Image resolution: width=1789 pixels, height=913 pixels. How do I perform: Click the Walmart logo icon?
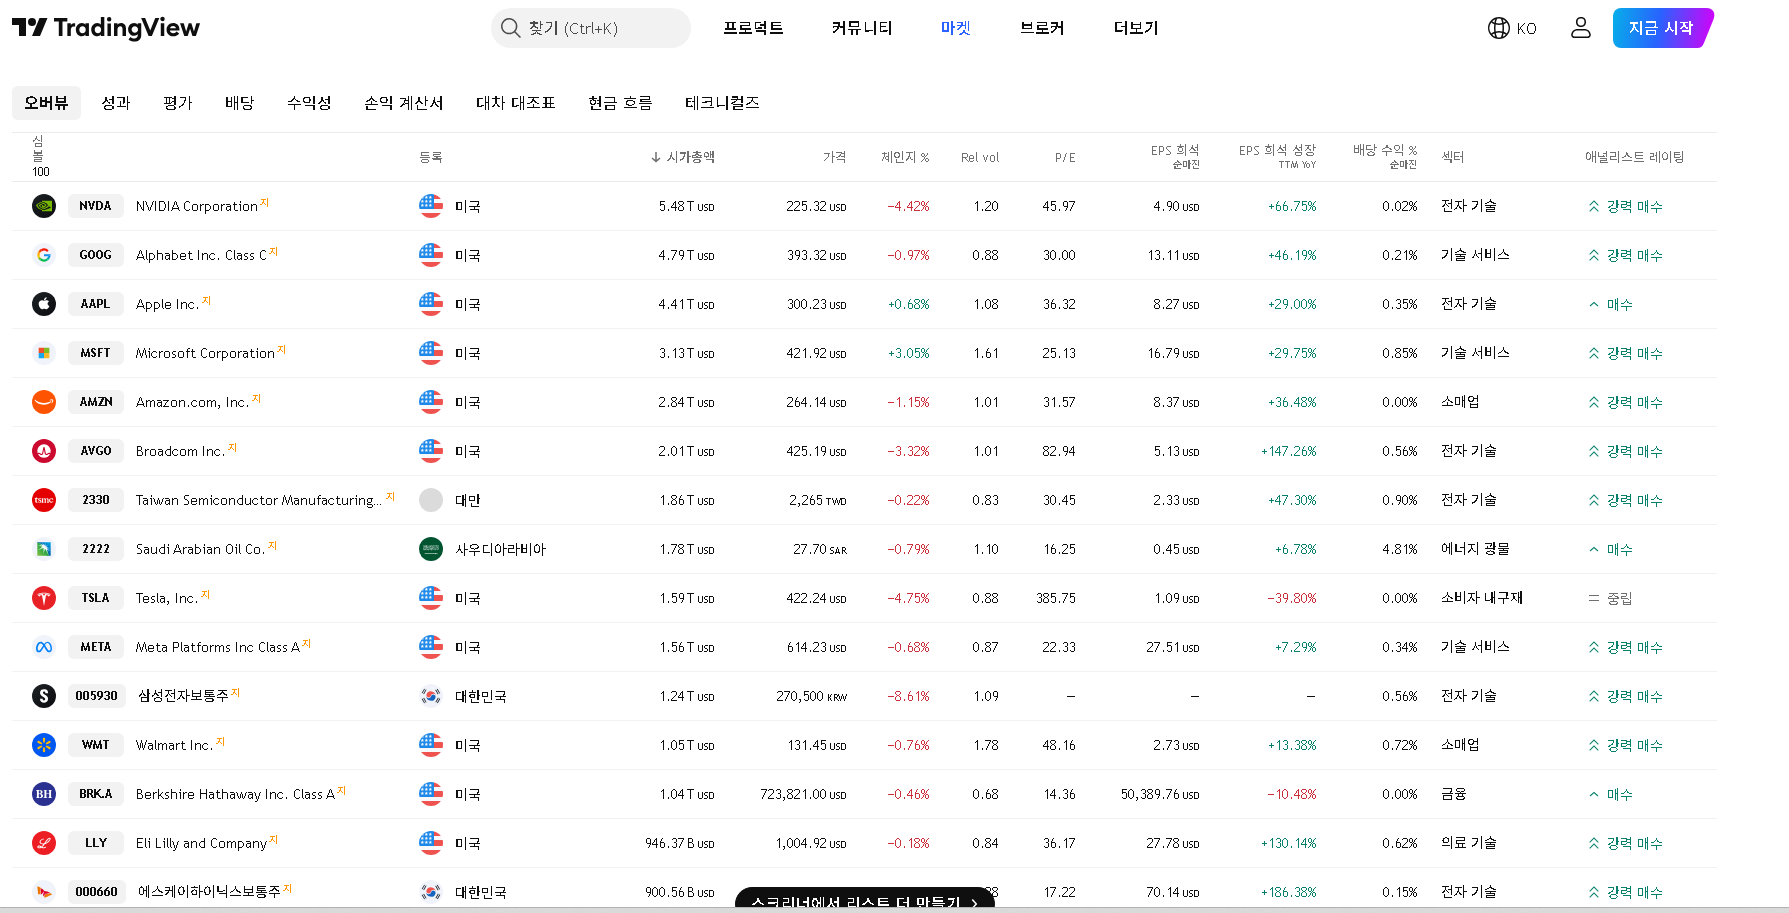(x=44, y=745)
